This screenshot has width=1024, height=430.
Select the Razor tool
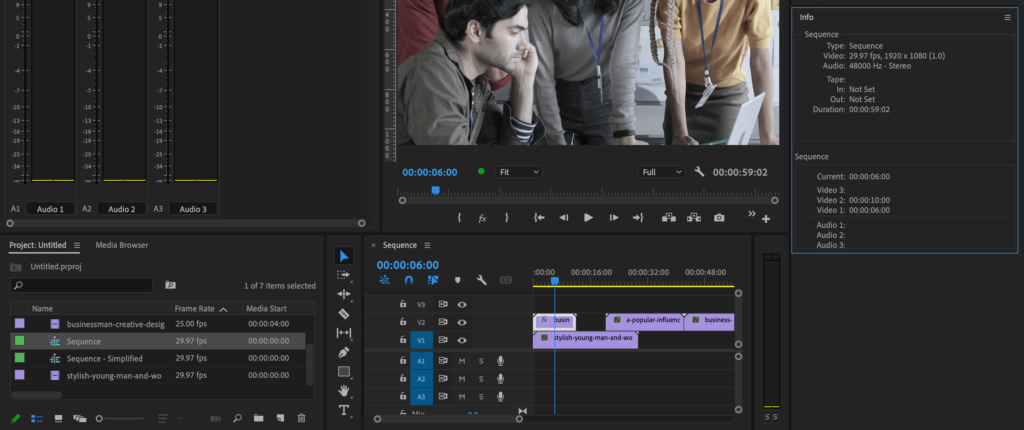click(344, 313)
